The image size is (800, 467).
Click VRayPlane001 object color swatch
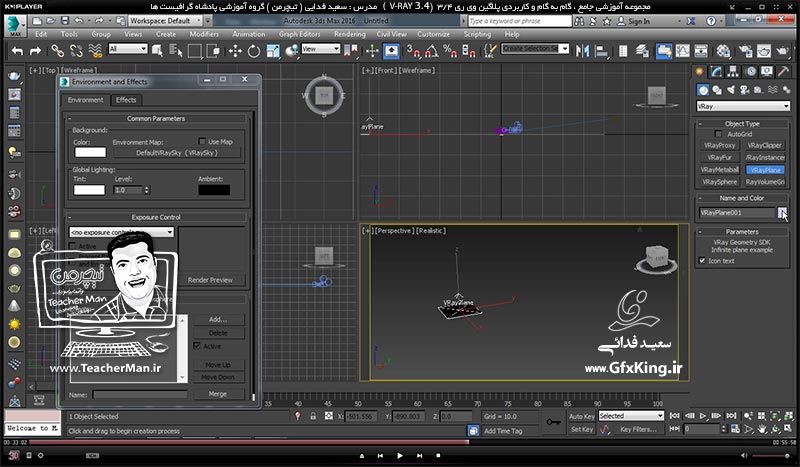pyautogui.click(x=782, y=212)
